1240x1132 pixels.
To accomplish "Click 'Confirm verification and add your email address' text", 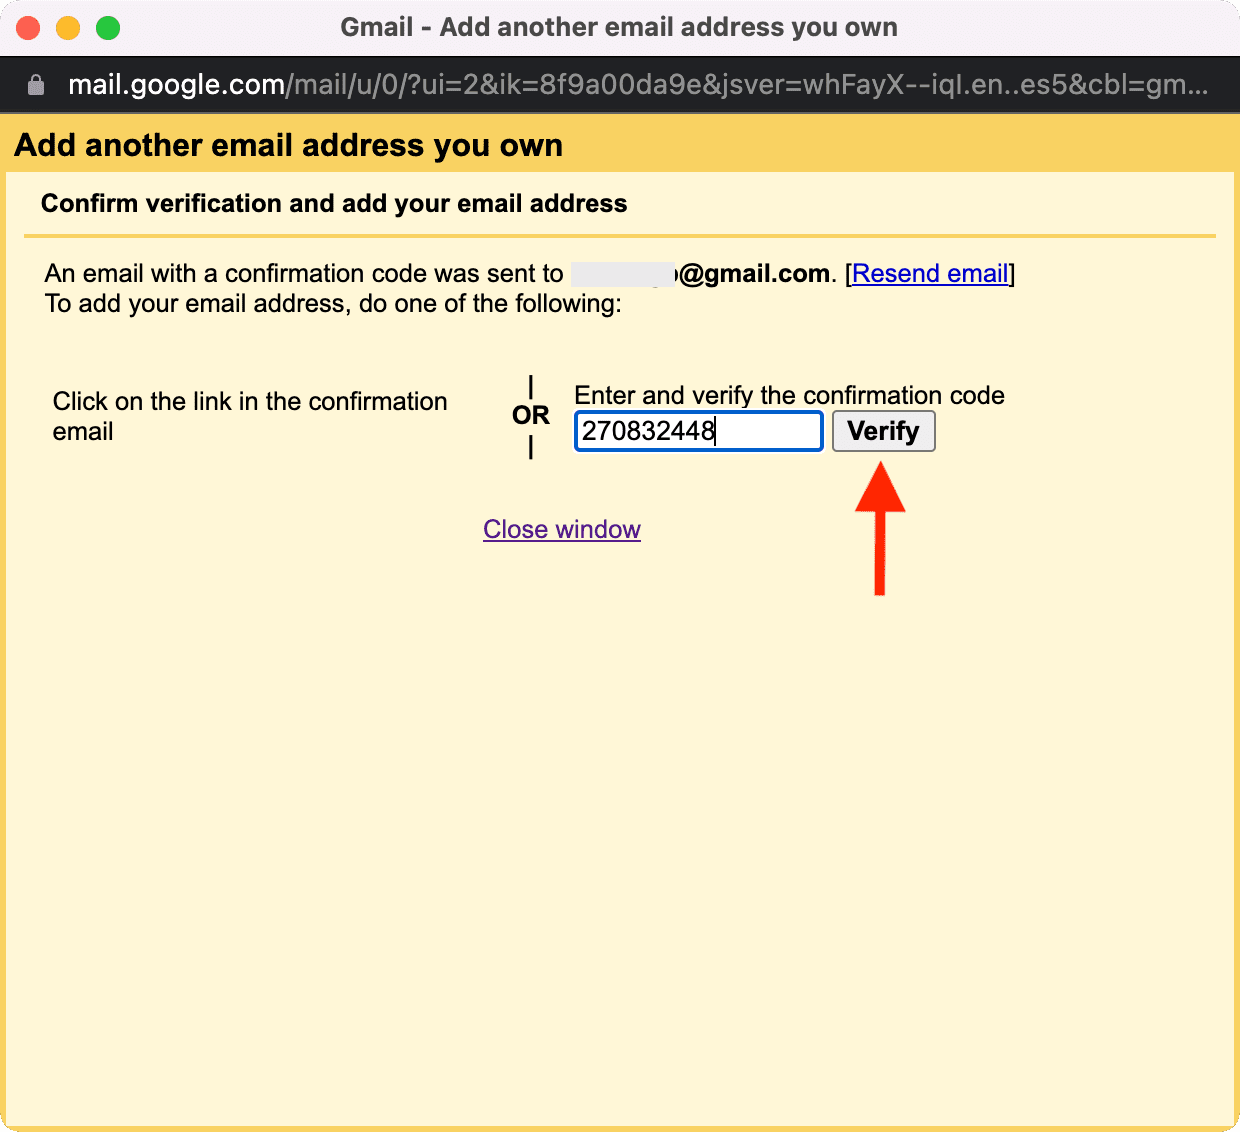I will click(x=334, y=203).
